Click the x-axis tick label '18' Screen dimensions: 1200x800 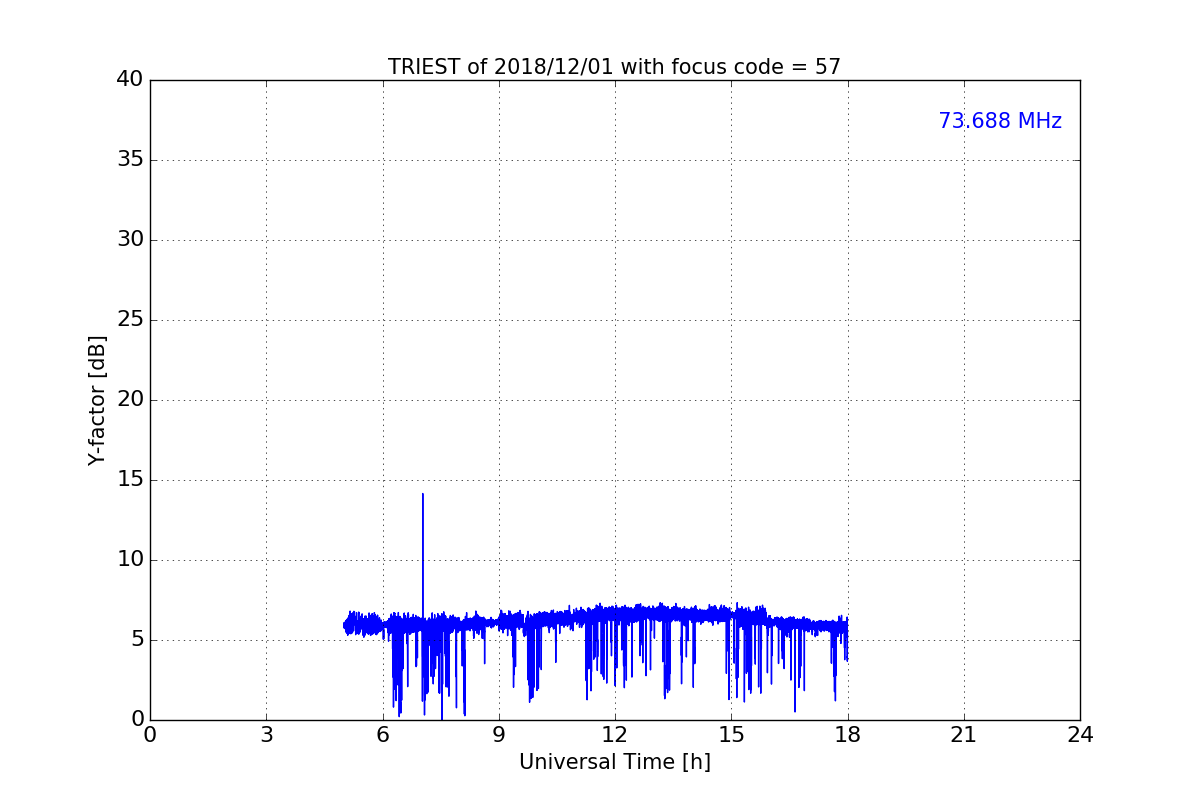848,735
